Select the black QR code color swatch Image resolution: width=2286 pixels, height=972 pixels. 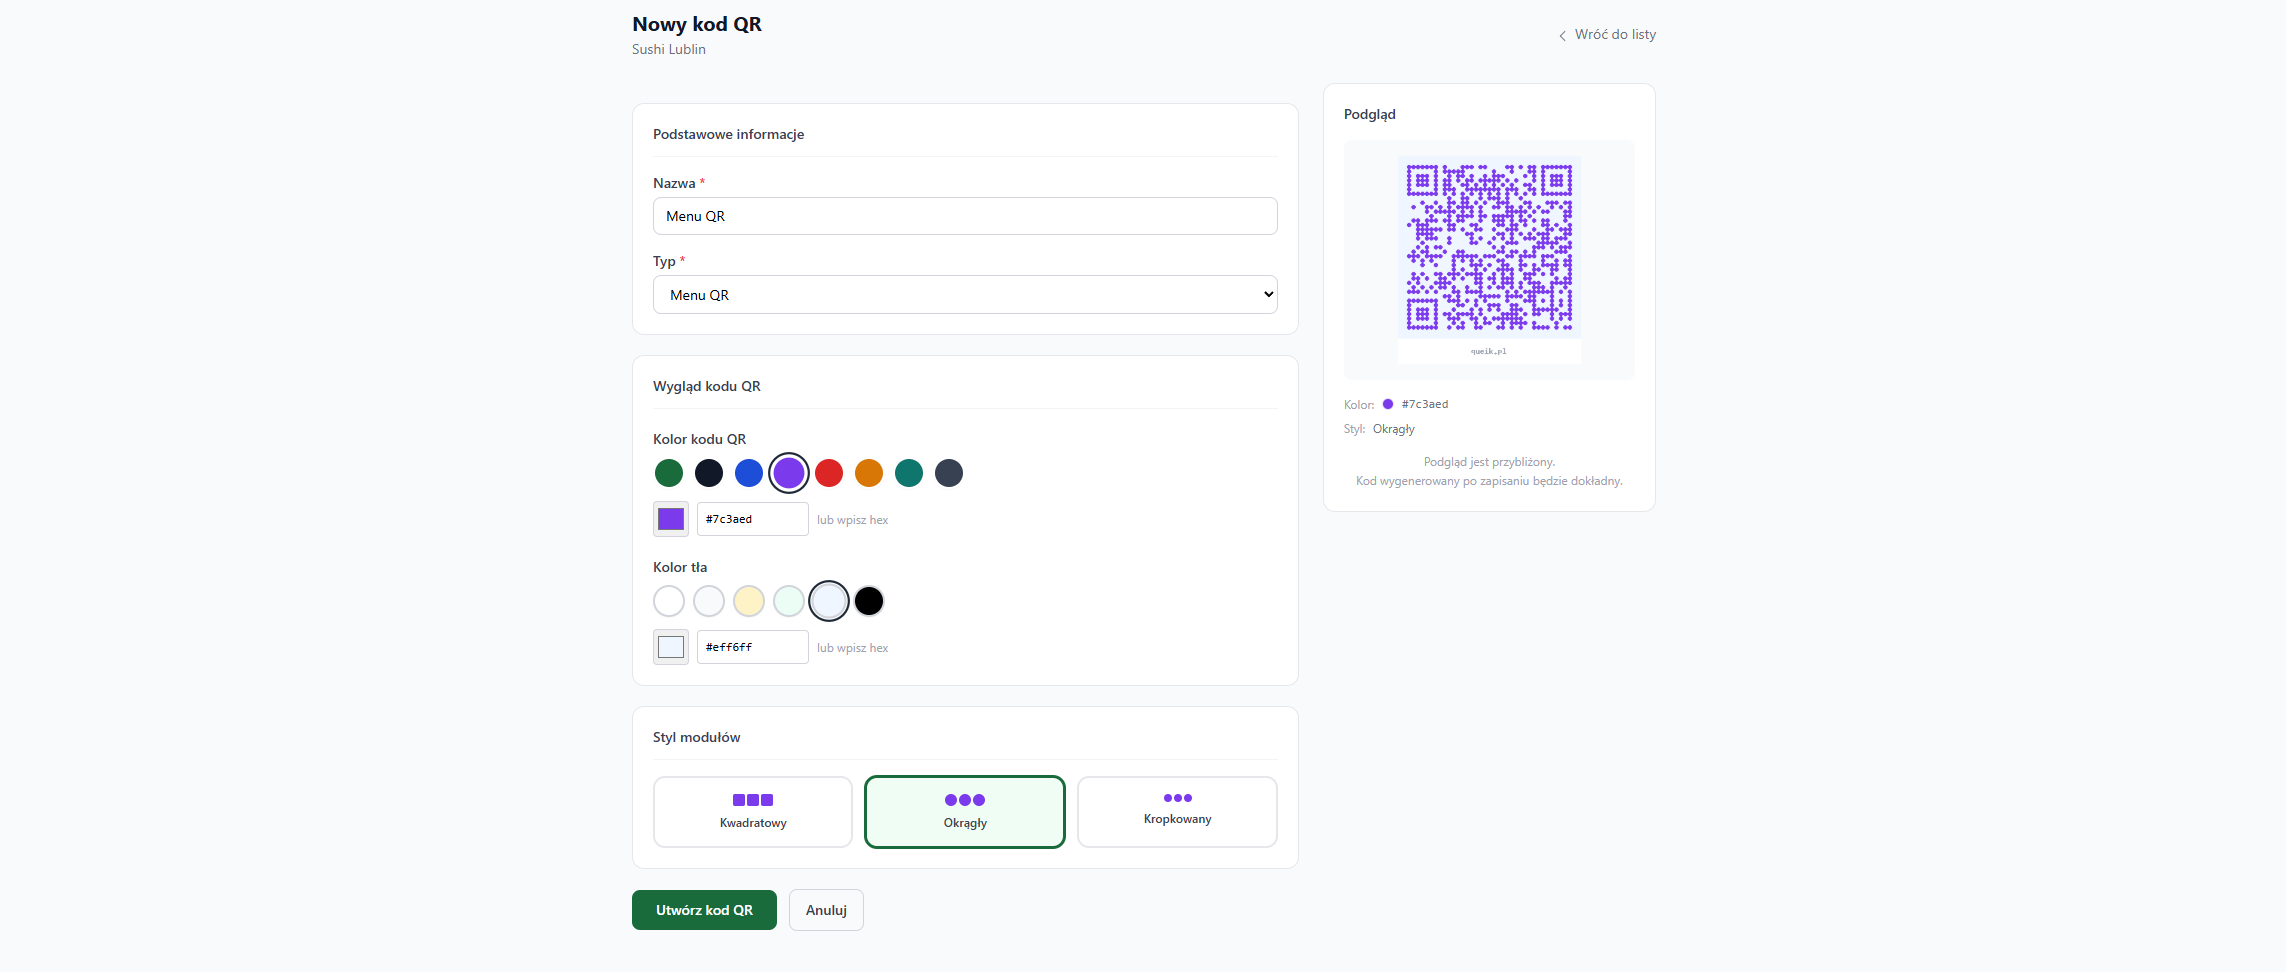[709, 473]
